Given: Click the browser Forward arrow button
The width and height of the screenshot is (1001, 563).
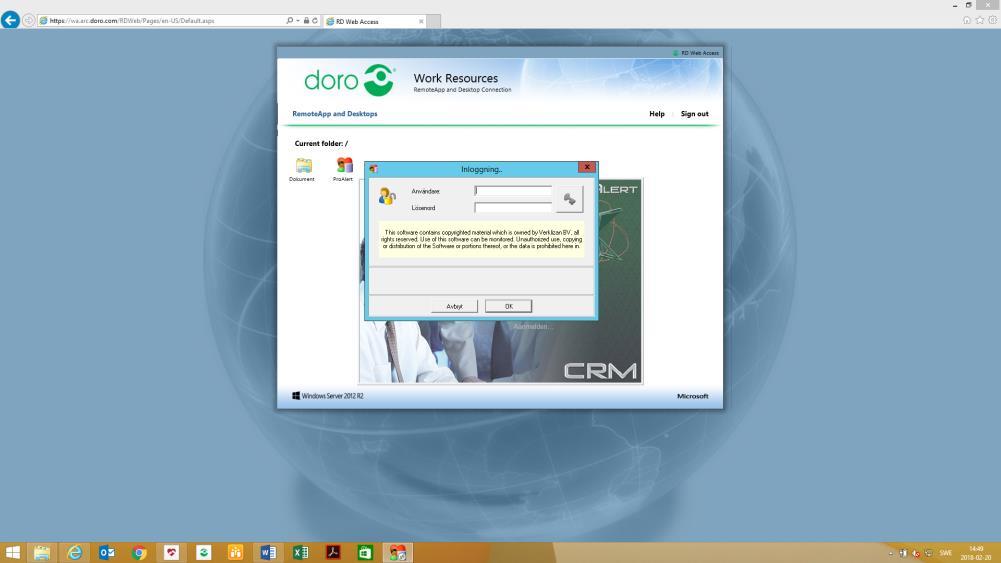Looking at the screenshot, I should pos(29,20).
